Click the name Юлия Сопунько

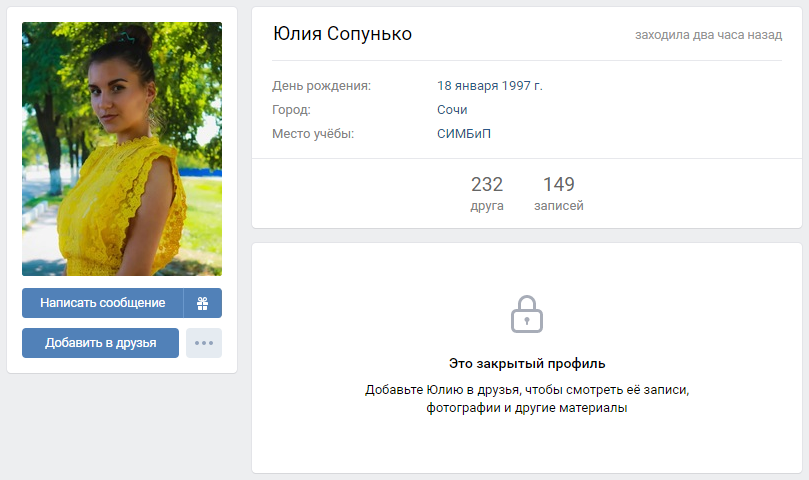click(x=343, y=34)
